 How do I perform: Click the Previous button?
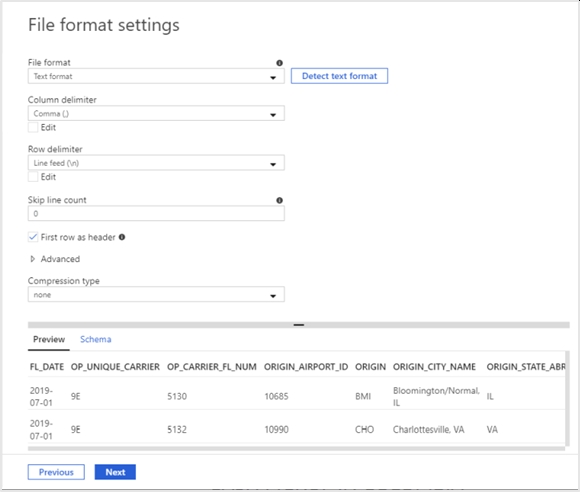[x=56, y=472]
